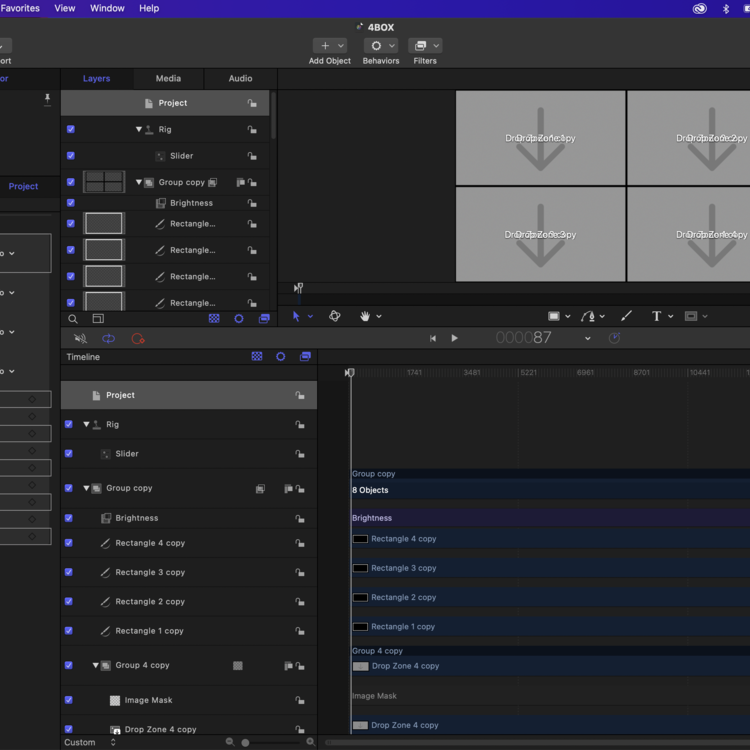Click the Filters toolbar button
The width and height of the screenshot is (750, 750).
[425, 46]
